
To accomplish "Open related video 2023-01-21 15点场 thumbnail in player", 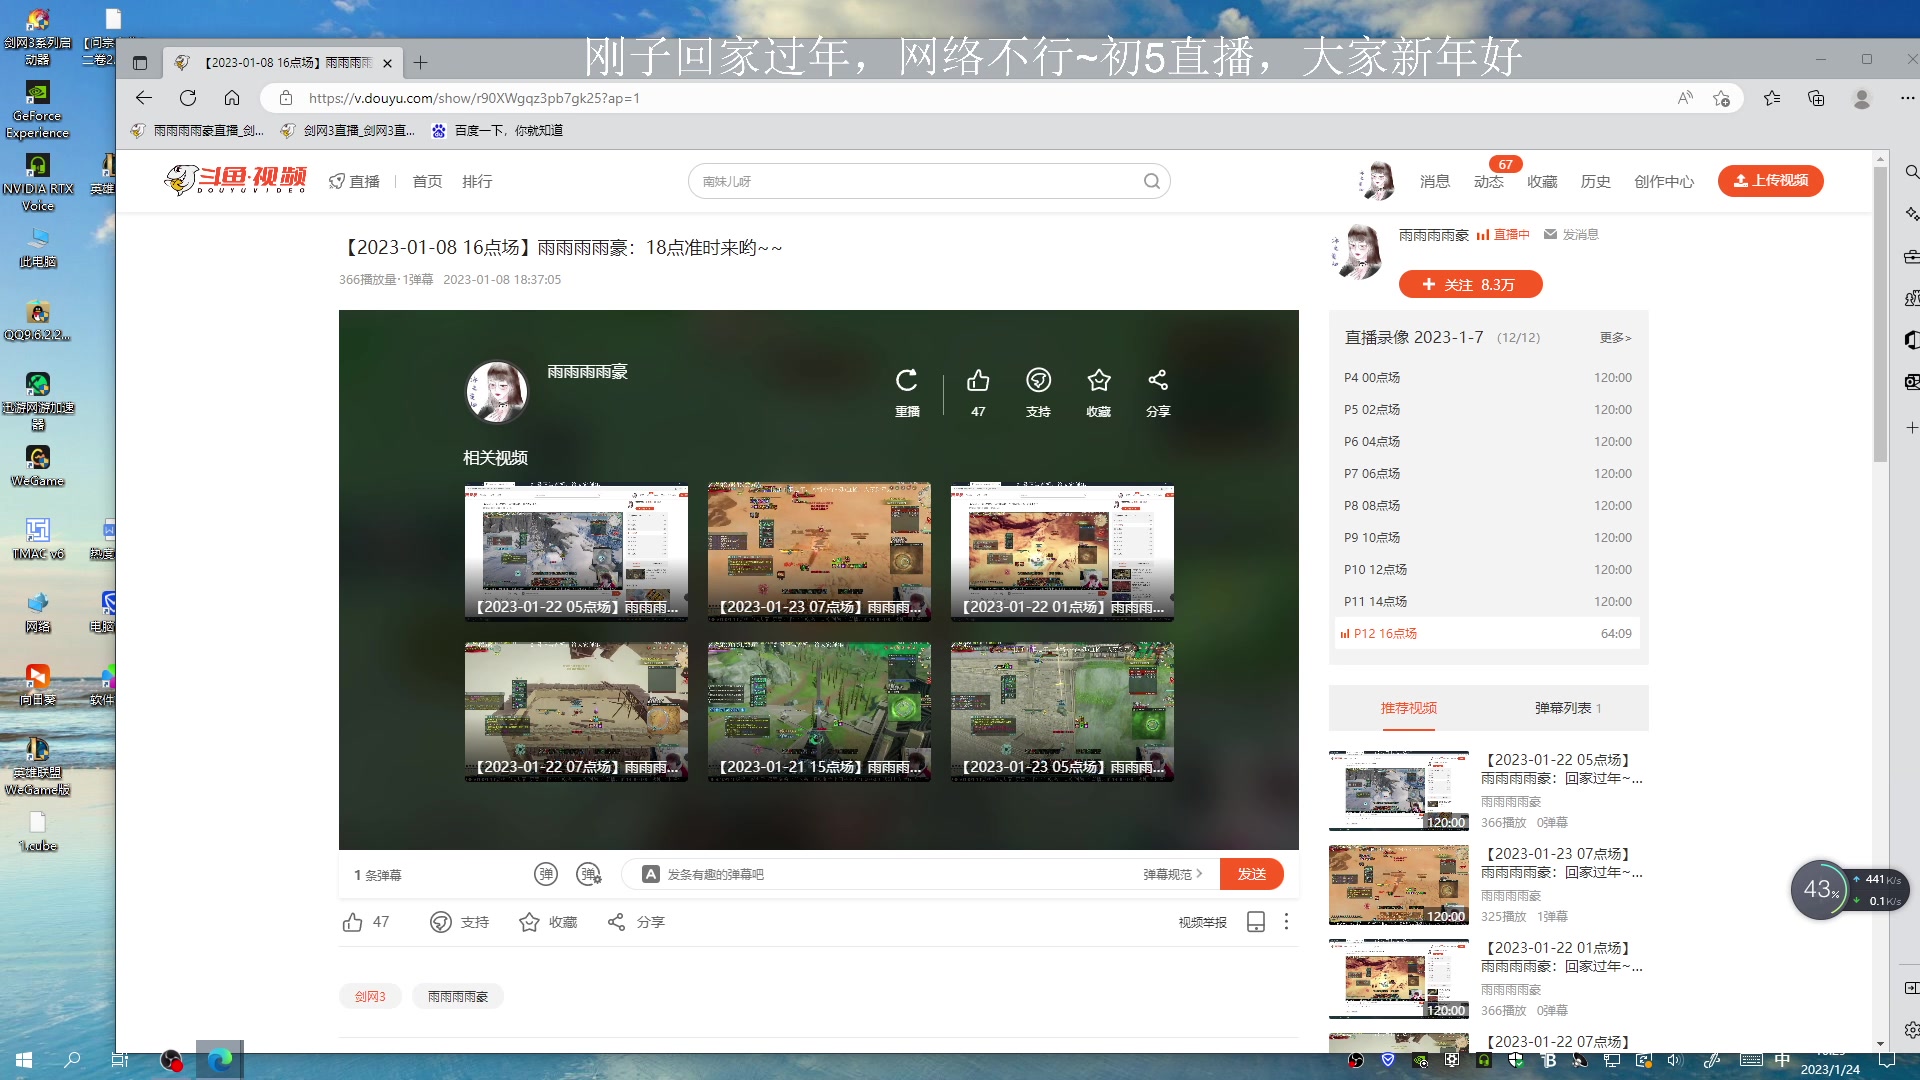I will 819,711.
